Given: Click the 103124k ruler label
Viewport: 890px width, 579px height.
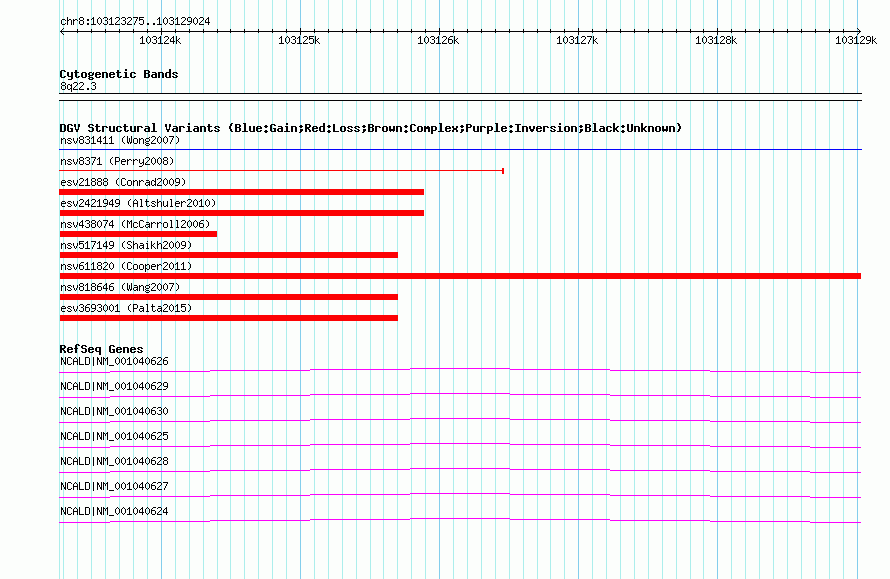Looking at the screenshot, I should coord(160,40).
